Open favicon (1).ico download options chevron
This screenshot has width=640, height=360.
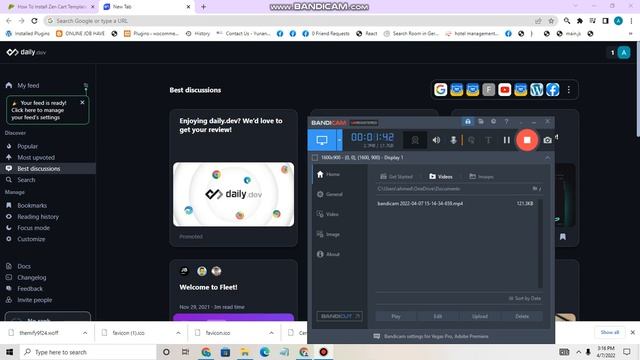178,333
